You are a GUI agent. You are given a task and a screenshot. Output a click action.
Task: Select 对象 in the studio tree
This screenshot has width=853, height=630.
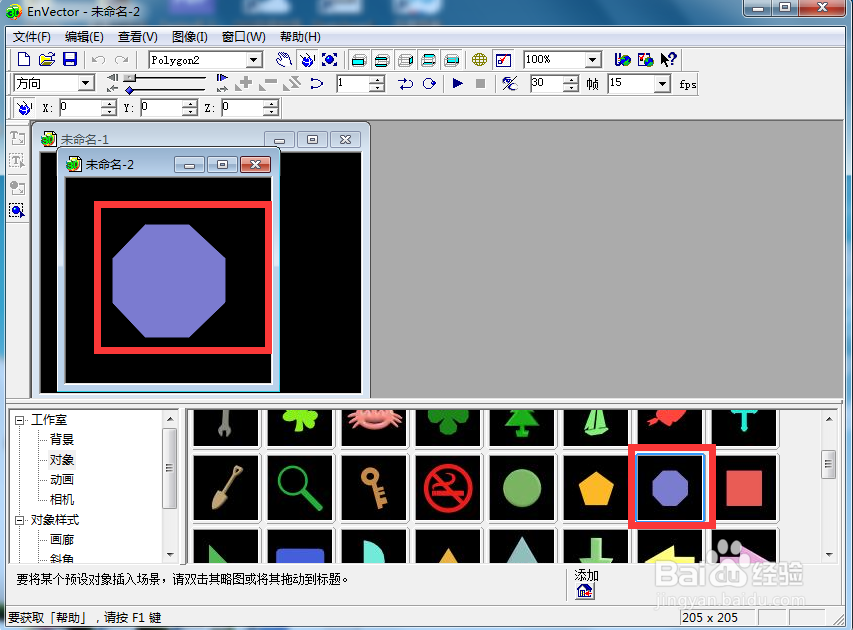coord(61,460)
